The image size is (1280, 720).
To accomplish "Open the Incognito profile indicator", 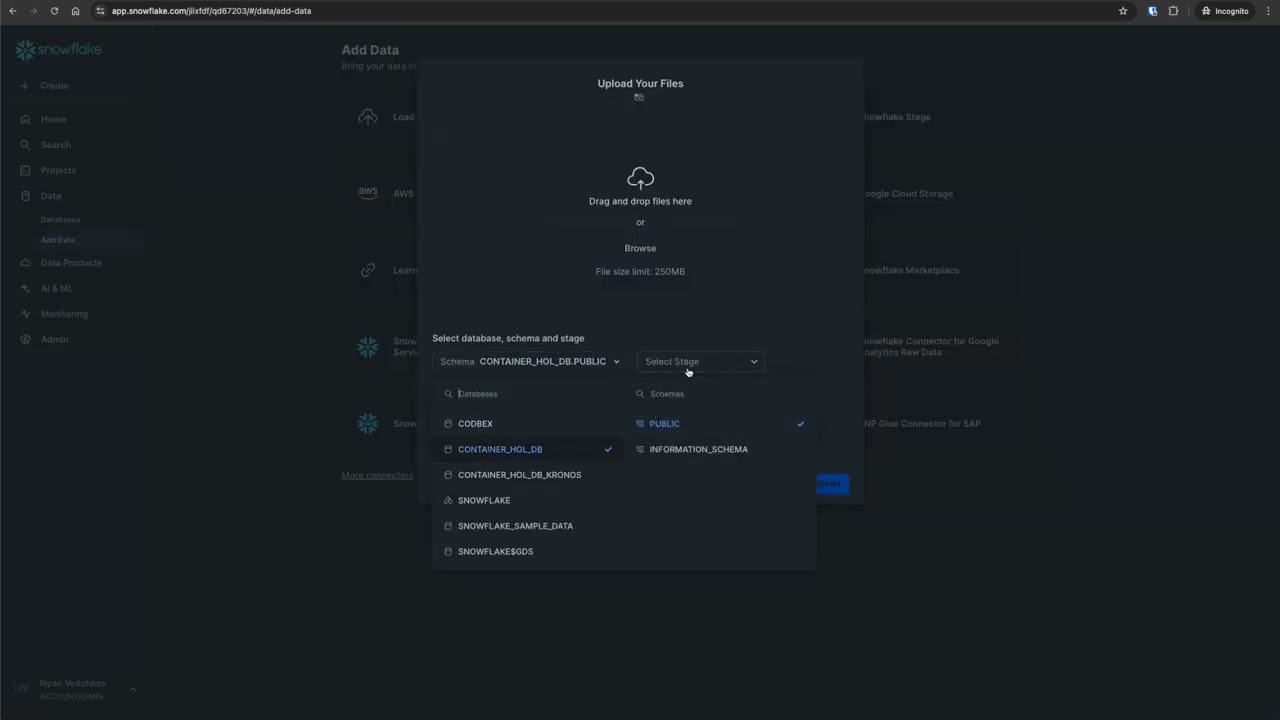I will pyautogui.click(x=1225, y=11).
